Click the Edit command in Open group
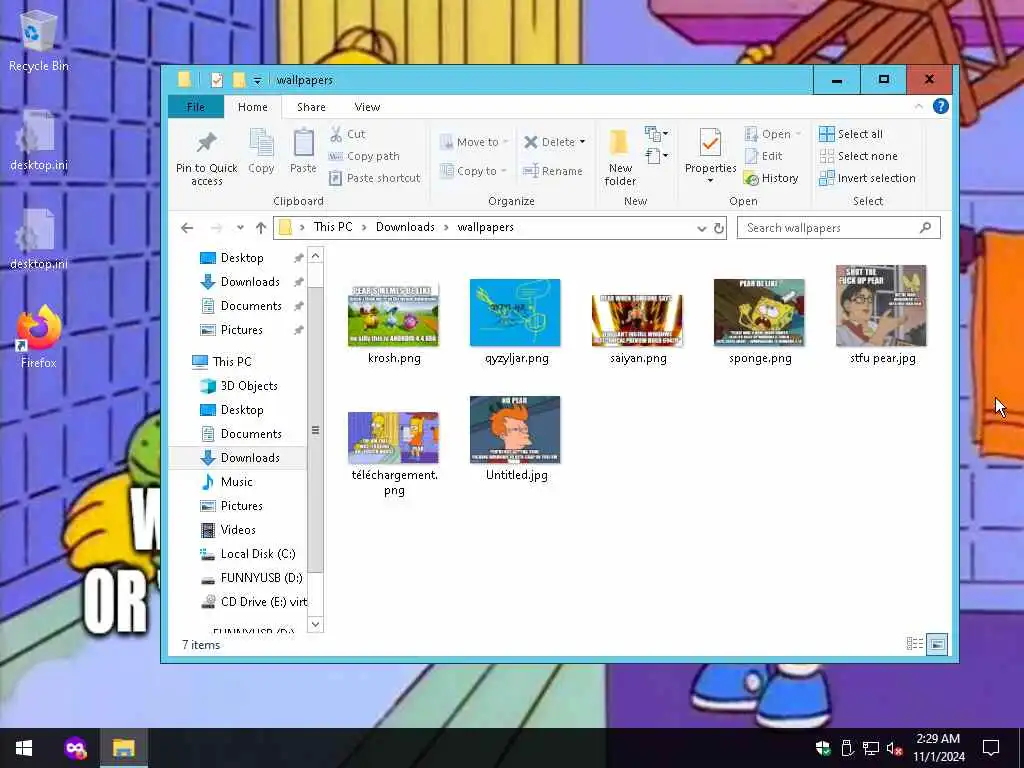 pyautogui.click(x=763, y=156)
